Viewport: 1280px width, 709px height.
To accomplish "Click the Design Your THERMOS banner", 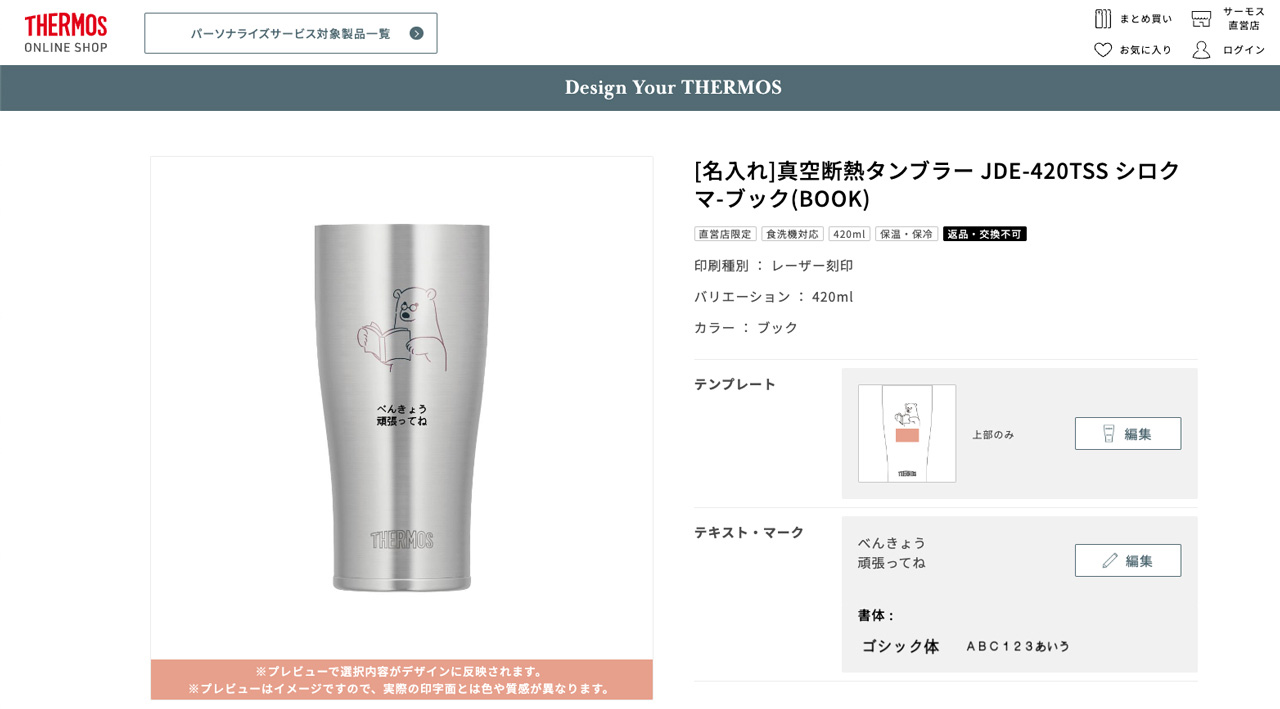I will point(640,88).
